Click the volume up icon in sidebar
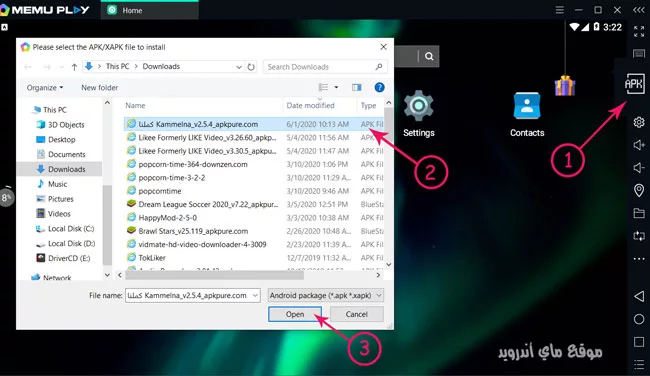The image size is (650, 376). 639,145
